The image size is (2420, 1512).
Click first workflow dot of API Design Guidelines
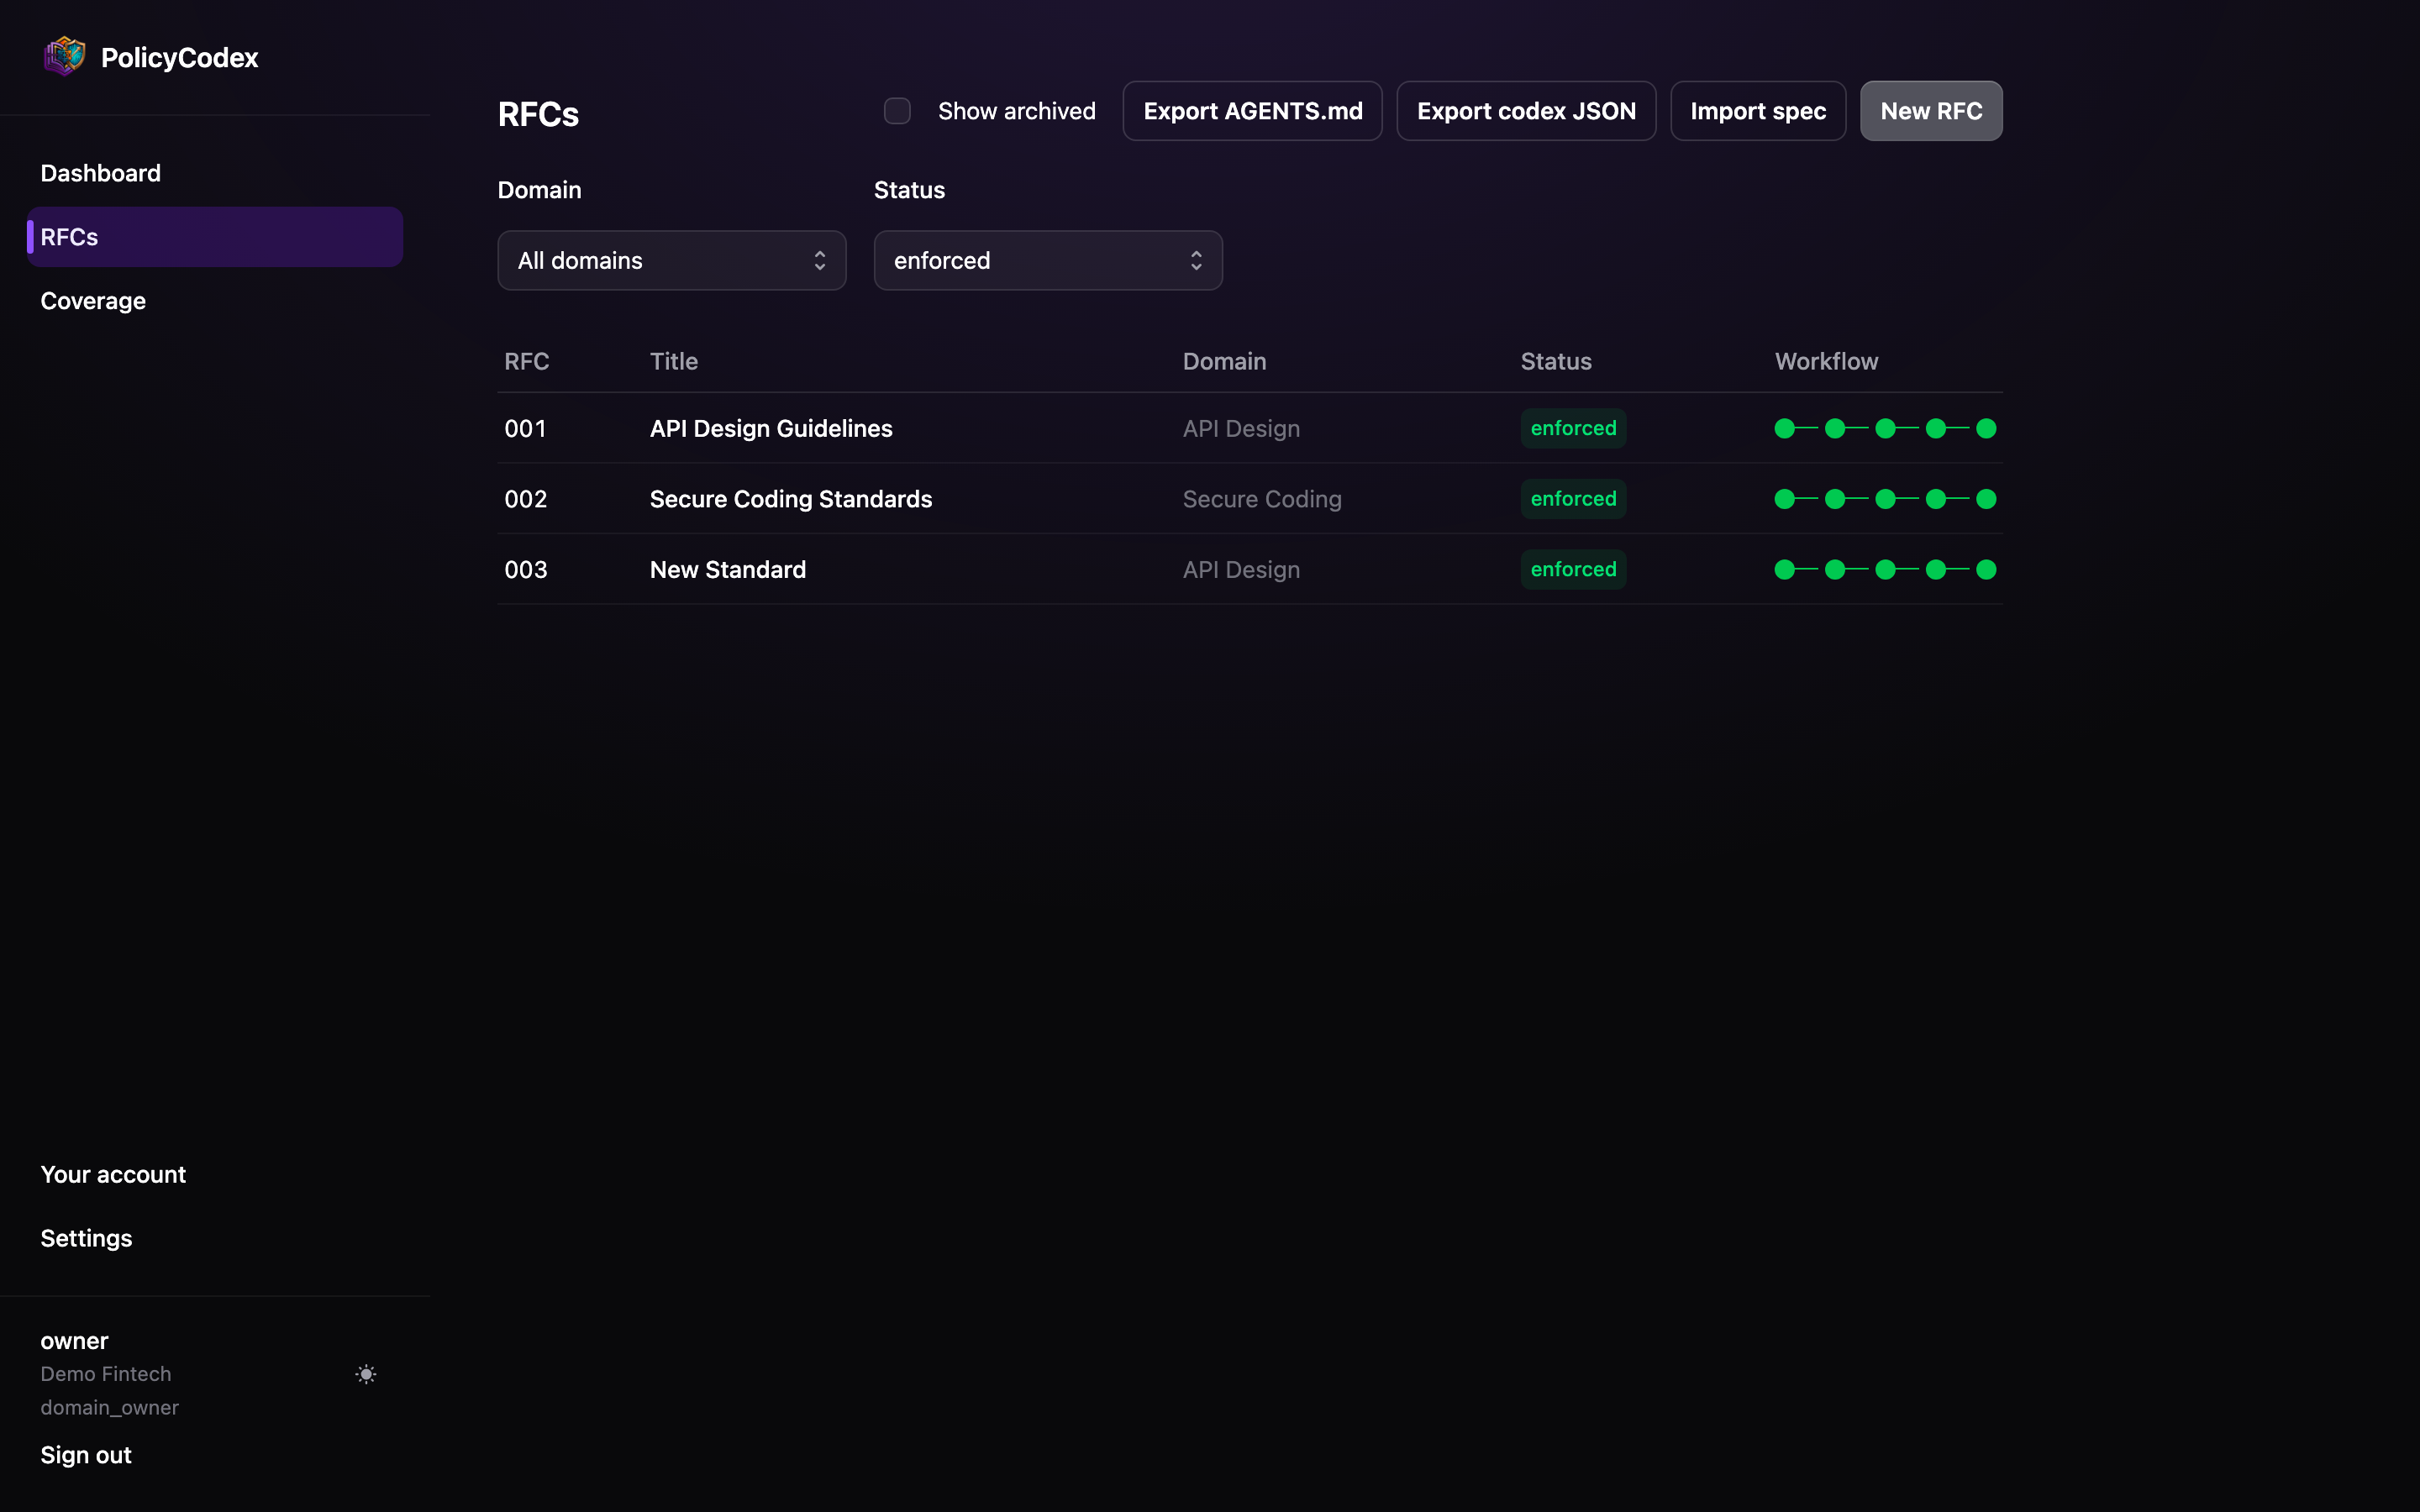click(x=1785, y=428)
